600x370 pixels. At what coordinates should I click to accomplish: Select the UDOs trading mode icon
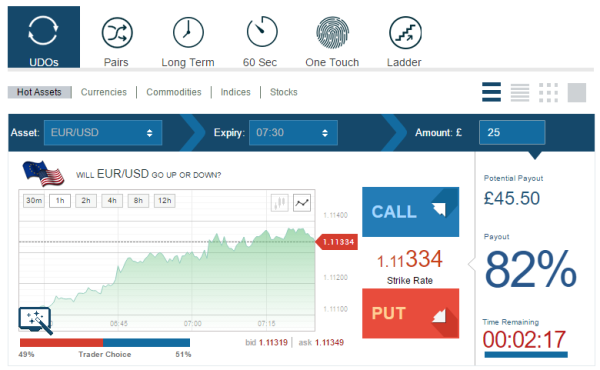43,31
